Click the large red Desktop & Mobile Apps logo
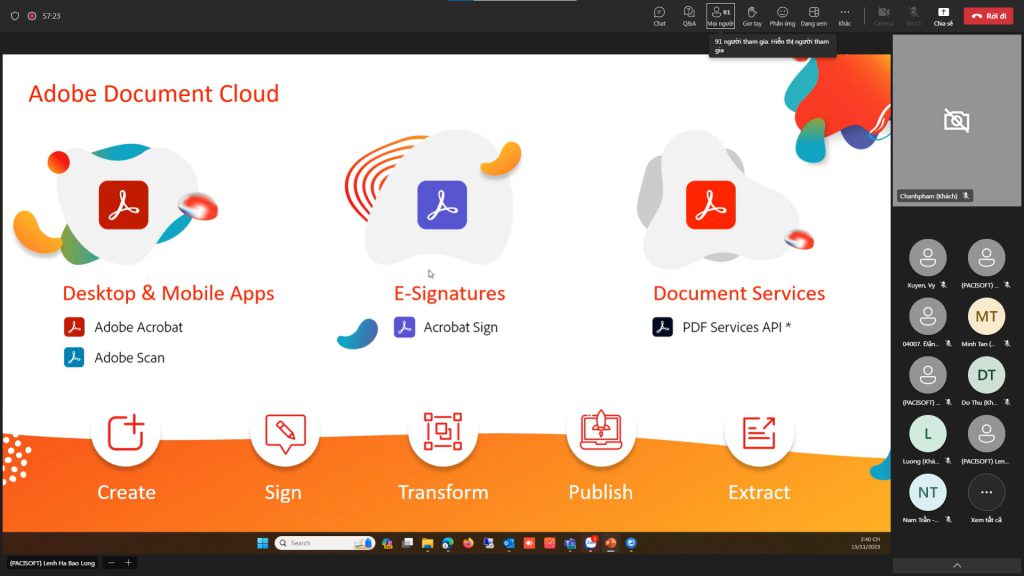The height and width of the screenshot is (576, 1024). (x=123, y=205)
